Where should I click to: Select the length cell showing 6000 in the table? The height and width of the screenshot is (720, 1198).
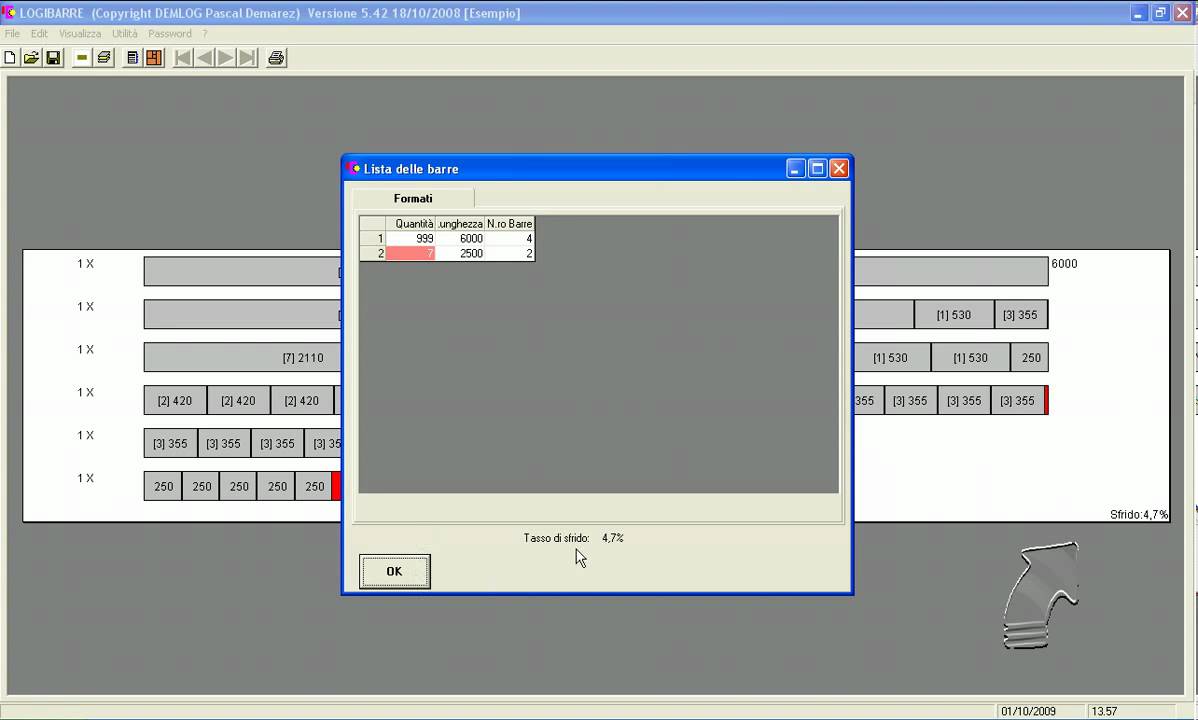460,238
